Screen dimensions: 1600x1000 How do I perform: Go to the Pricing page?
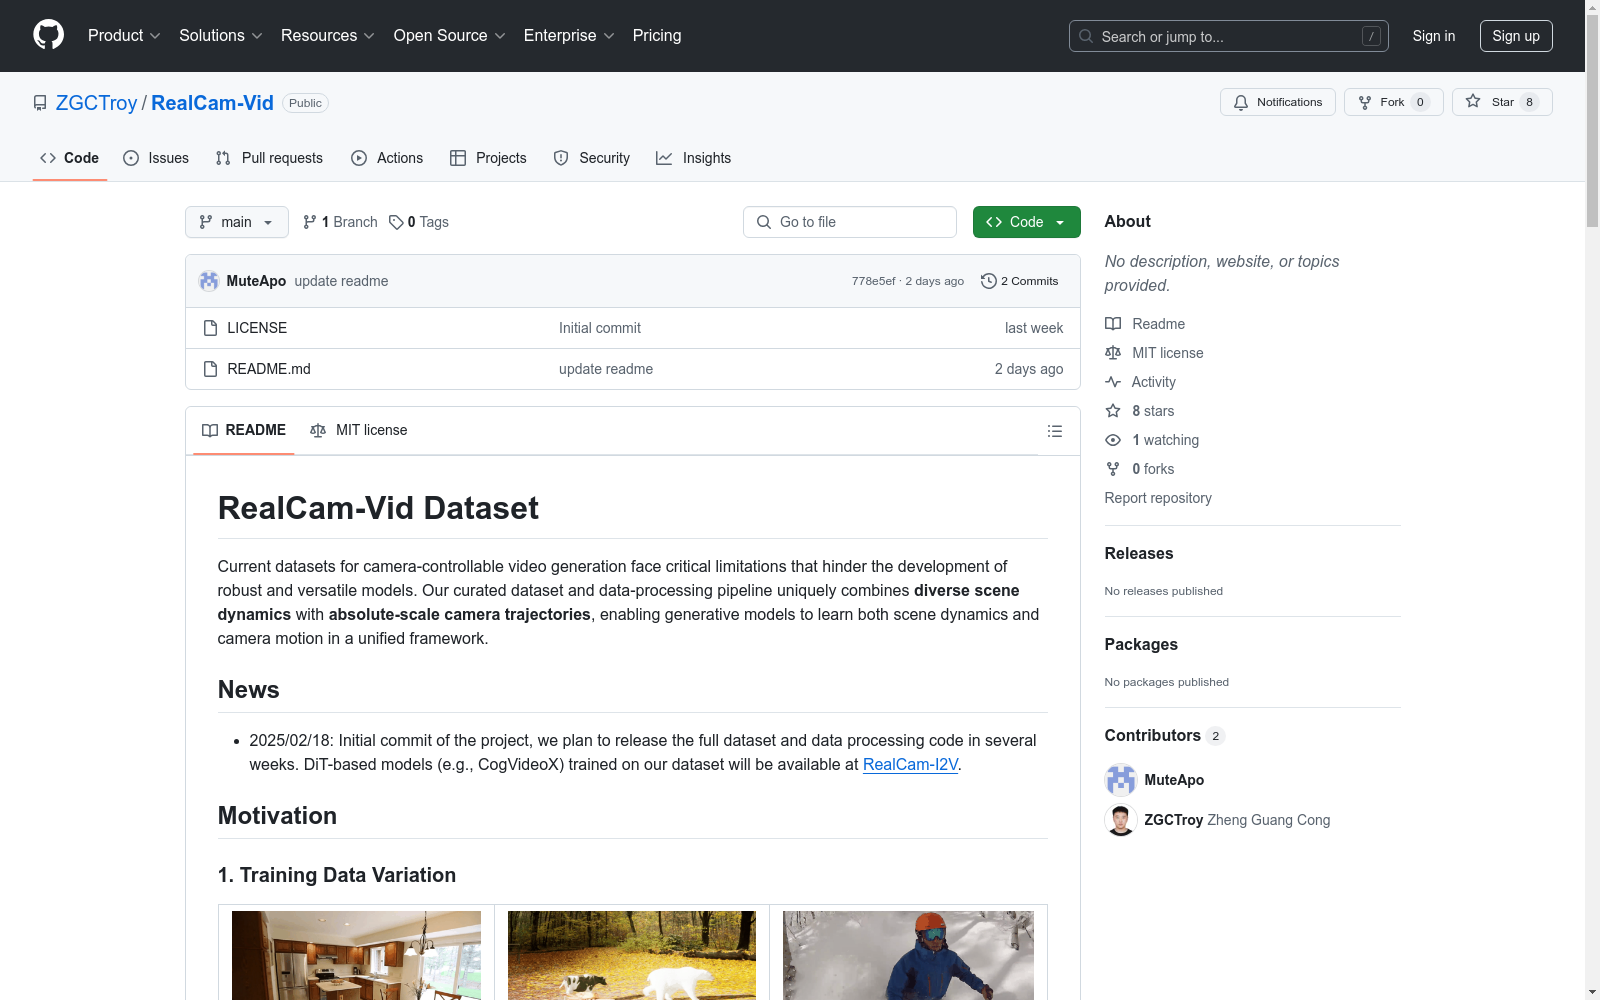pyautogui.click(x=657, y=36)
